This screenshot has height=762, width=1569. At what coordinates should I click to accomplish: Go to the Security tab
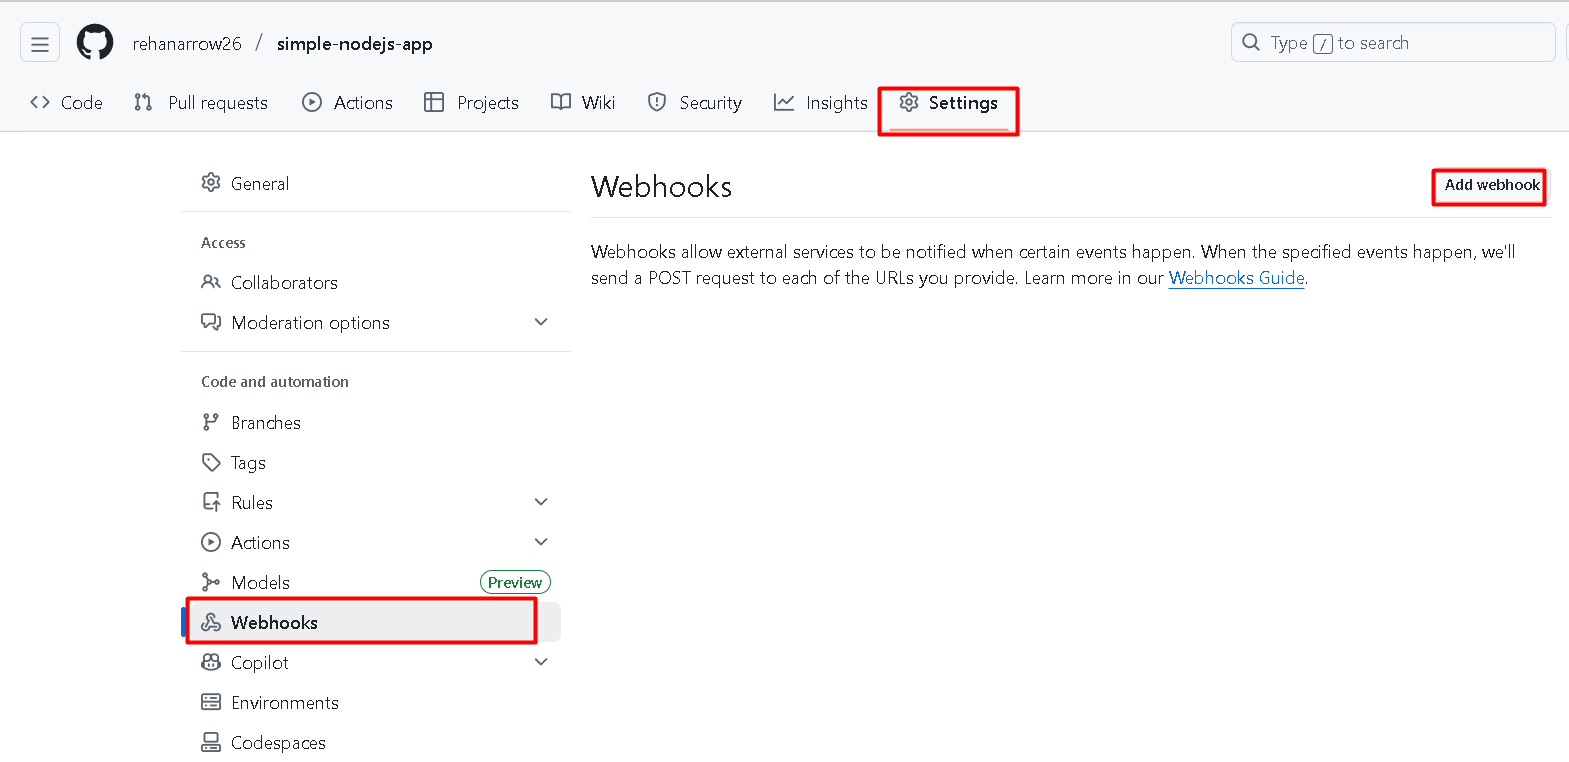695,103
